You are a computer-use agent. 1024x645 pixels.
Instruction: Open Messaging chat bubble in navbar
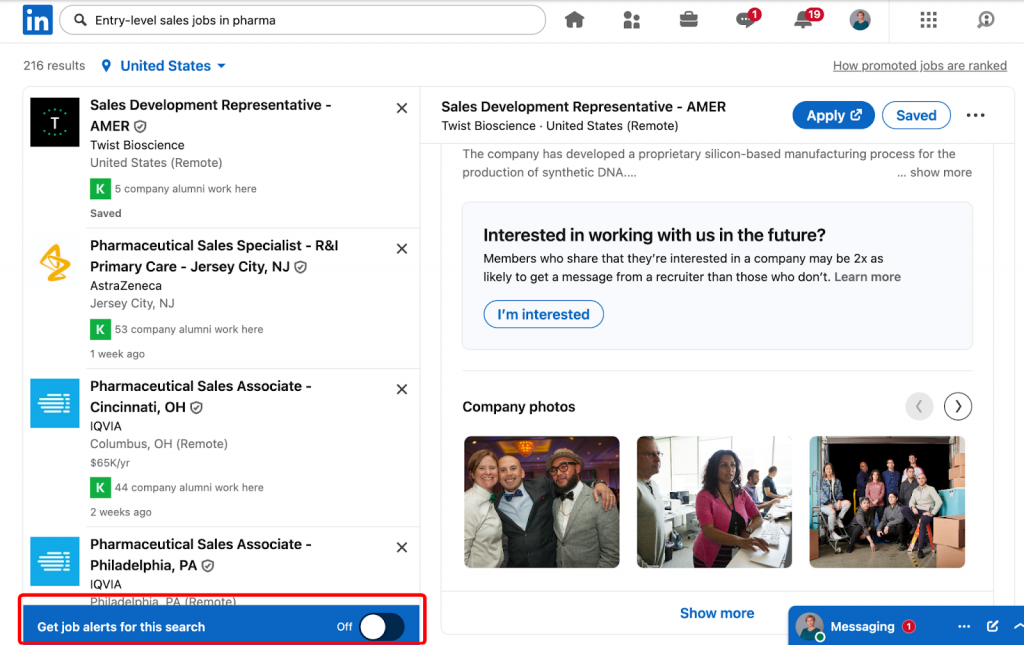[x=747, y=20]
